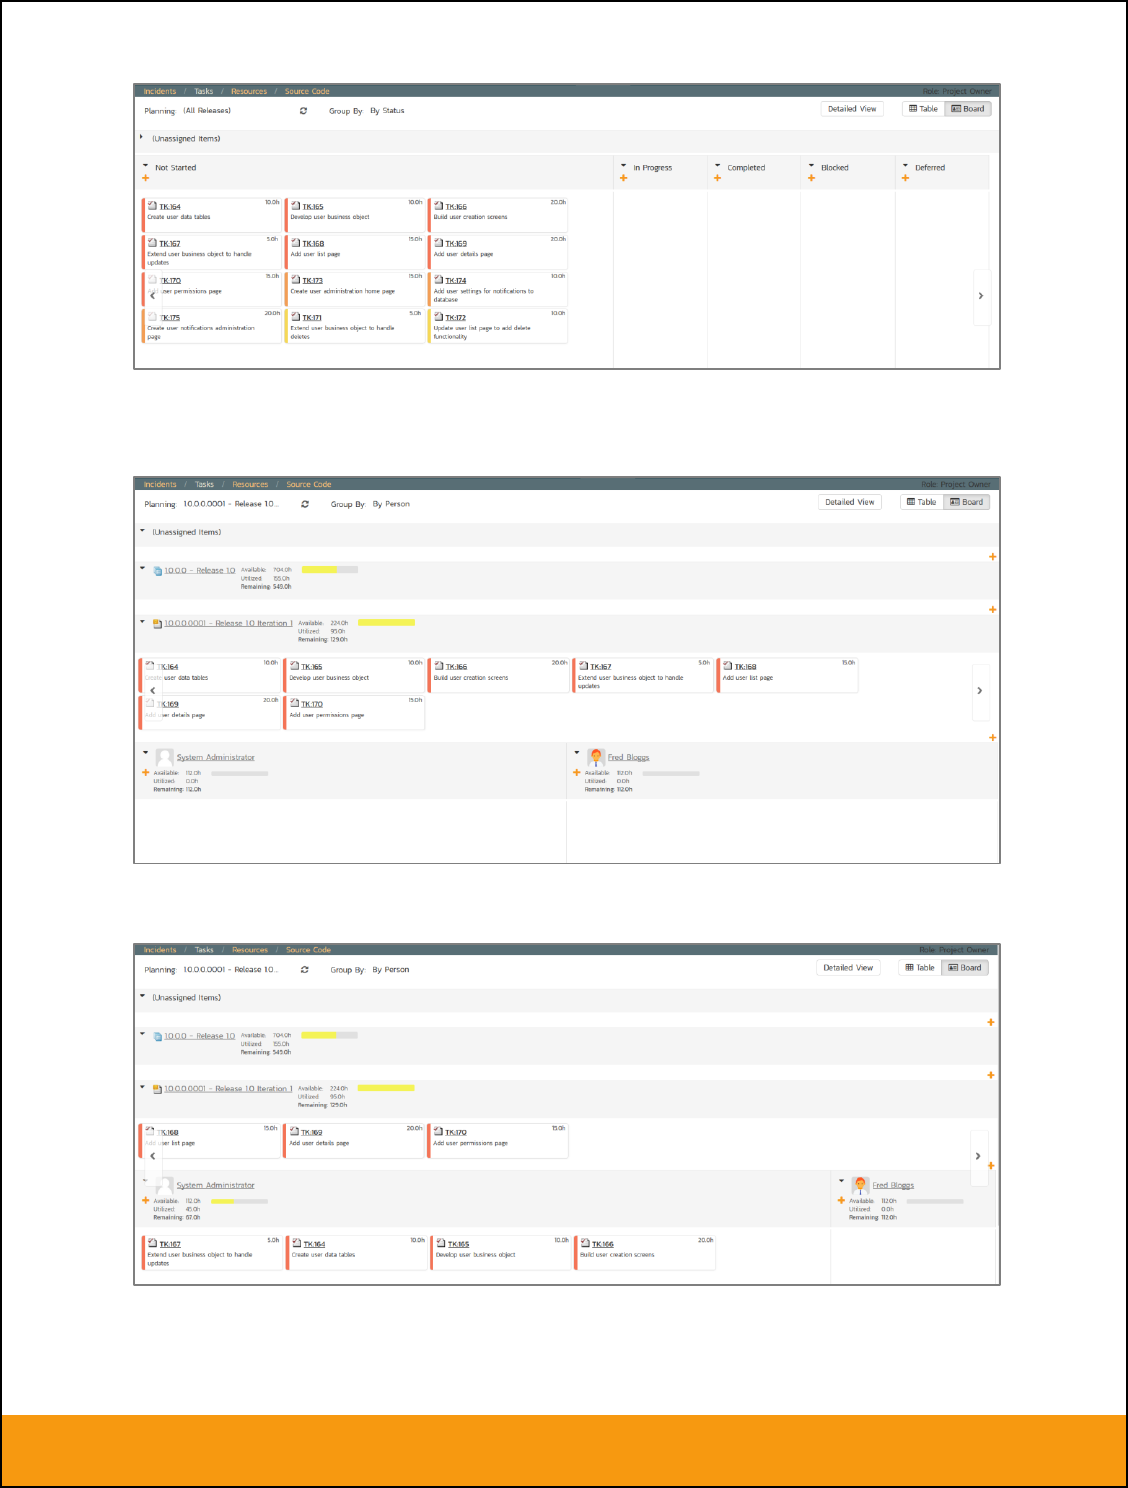Screen dimensions: 1128x1488
Task: Open Incidents menu in the top screenshot
Action: pyautogui.click(x=160, y=91)
